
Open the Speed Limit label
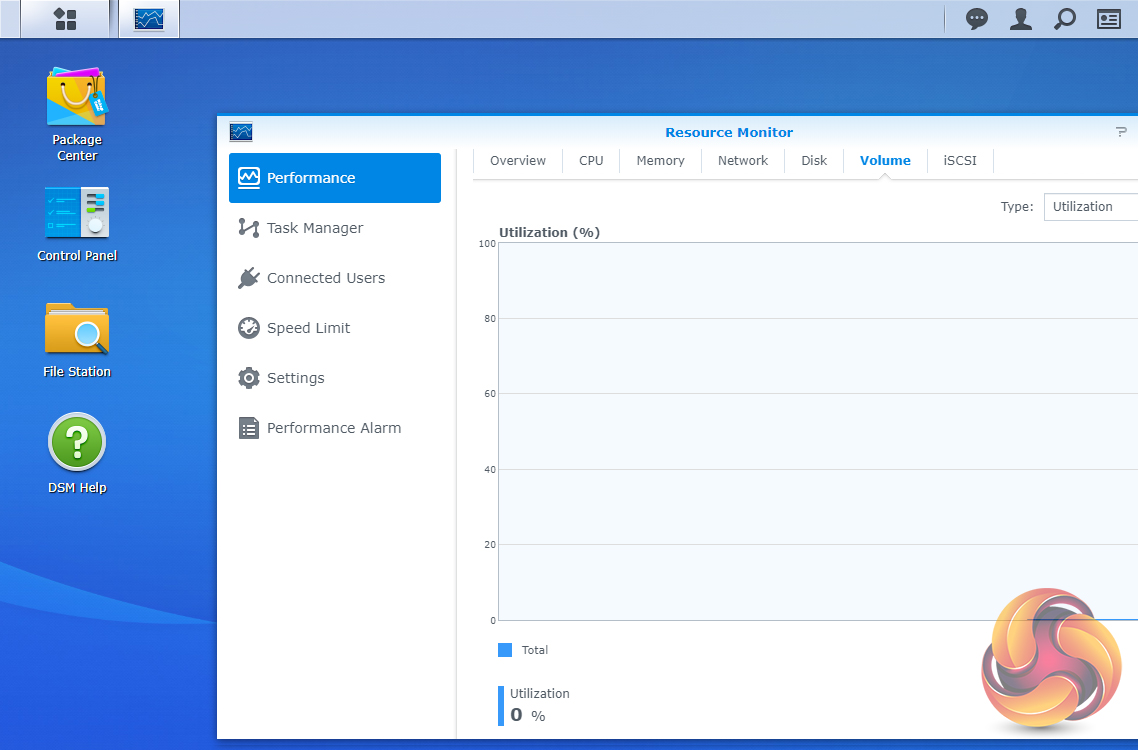coord(308,328)
